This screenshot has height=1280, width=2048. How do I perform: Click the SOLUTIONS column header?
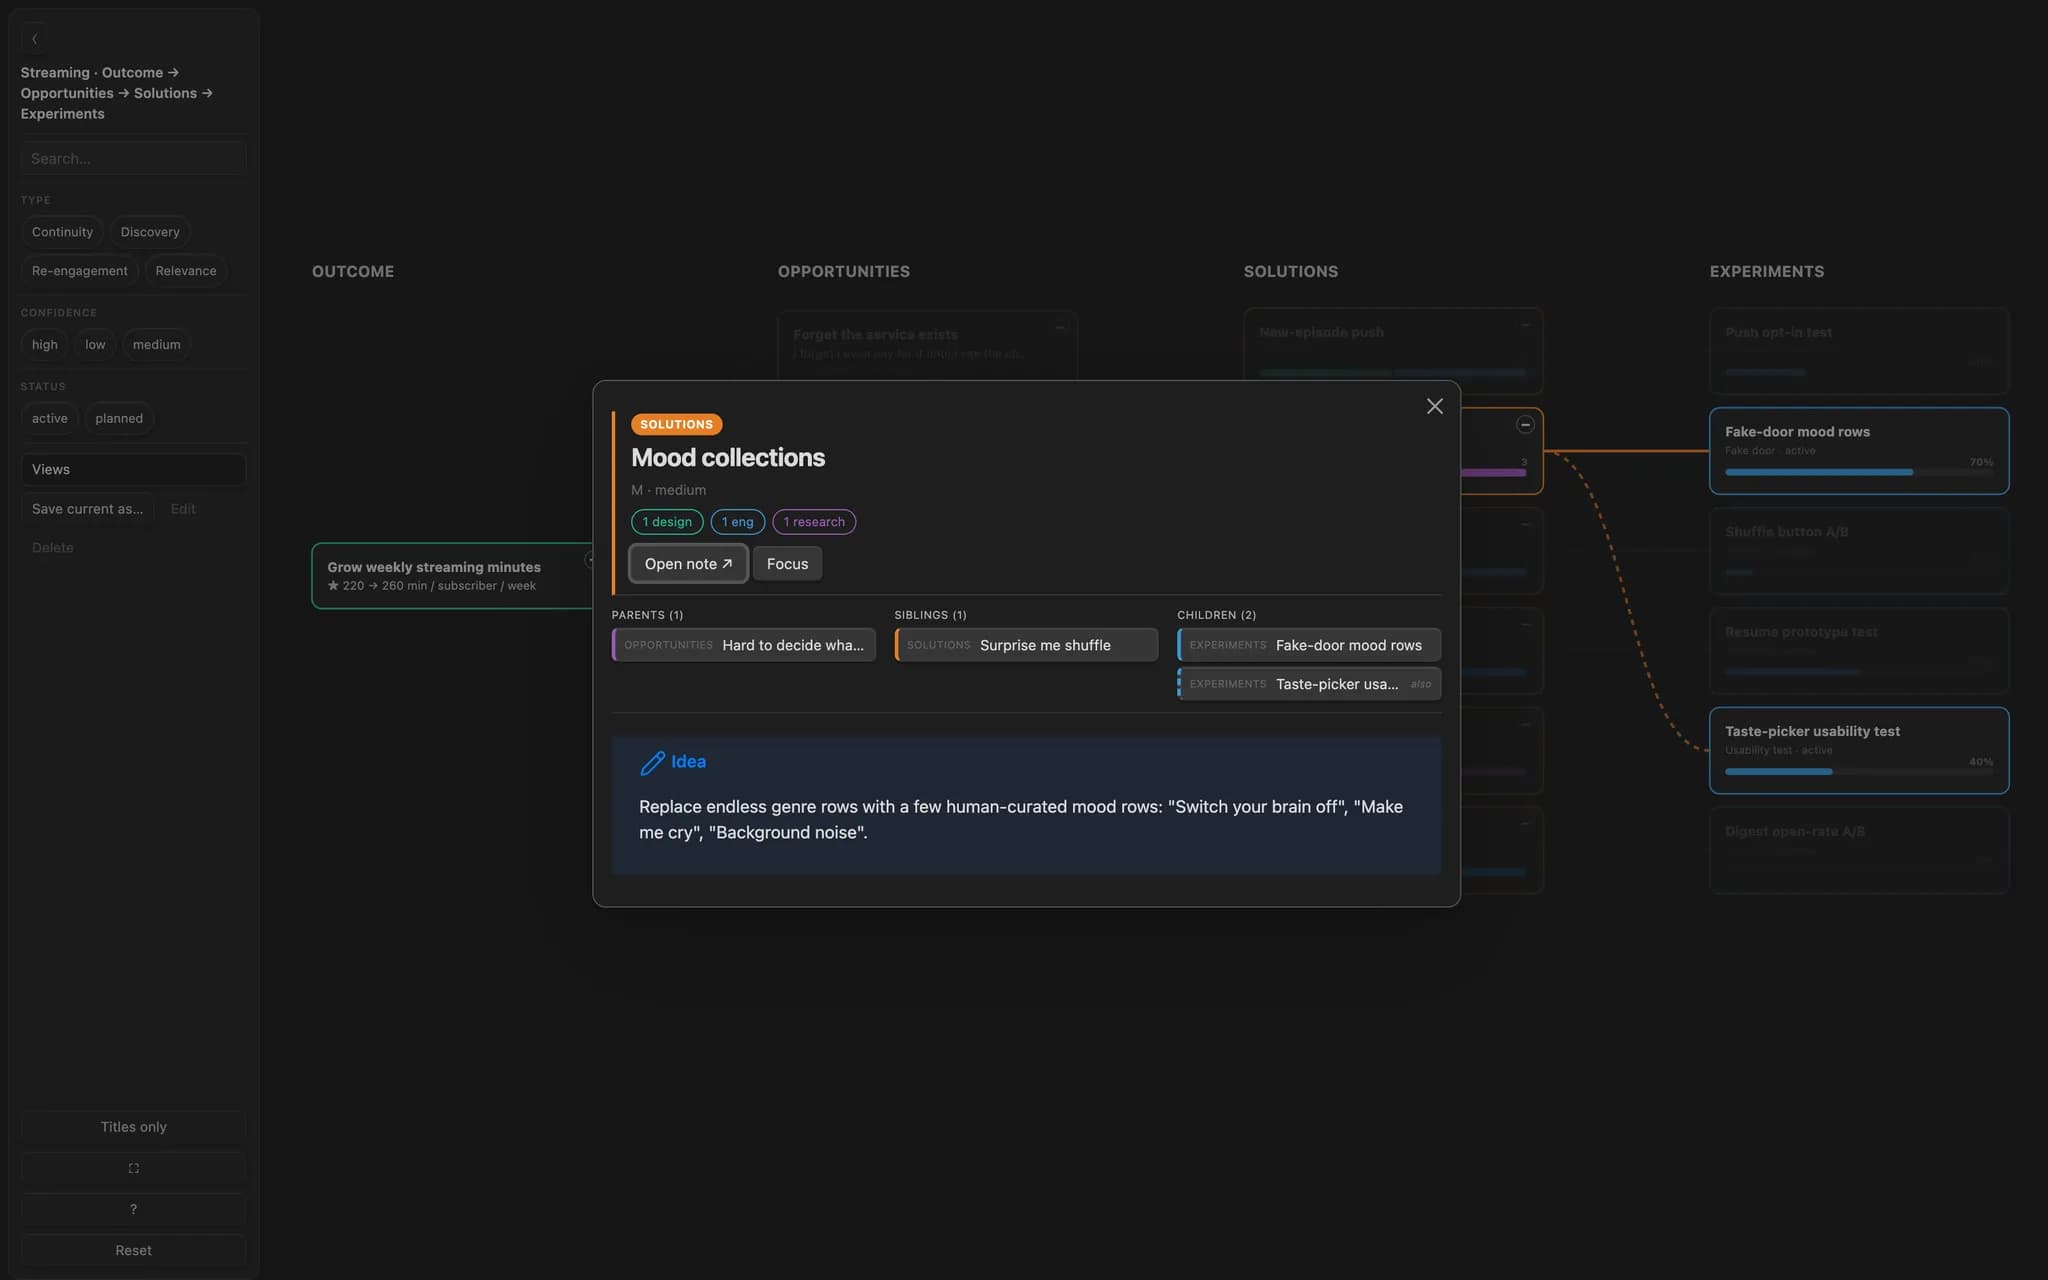coord(1290,272)
